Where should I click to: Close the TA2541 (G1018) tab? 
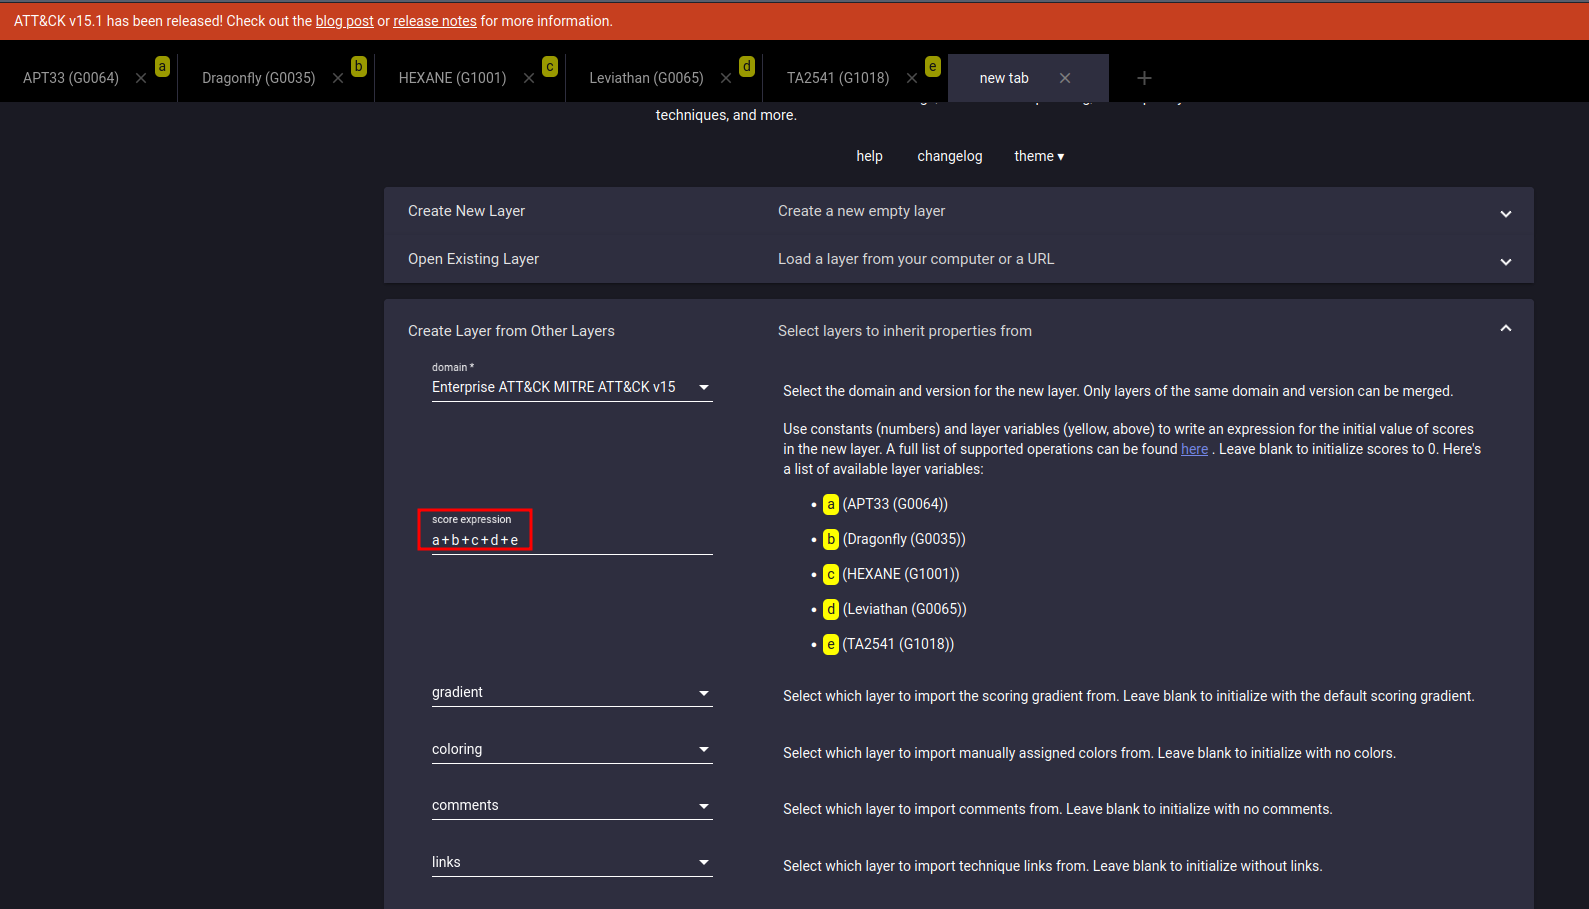point(912,78)
